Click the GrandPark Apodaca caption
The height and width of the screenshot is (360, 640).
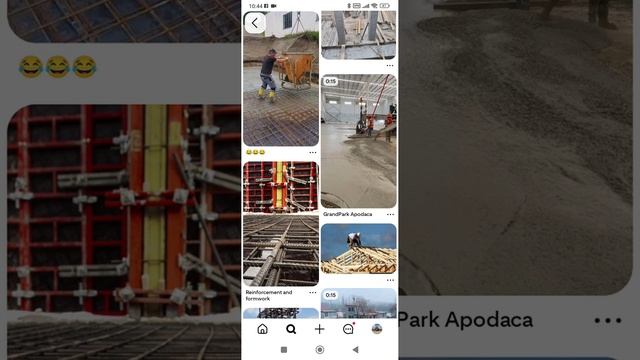pos(347,214)
